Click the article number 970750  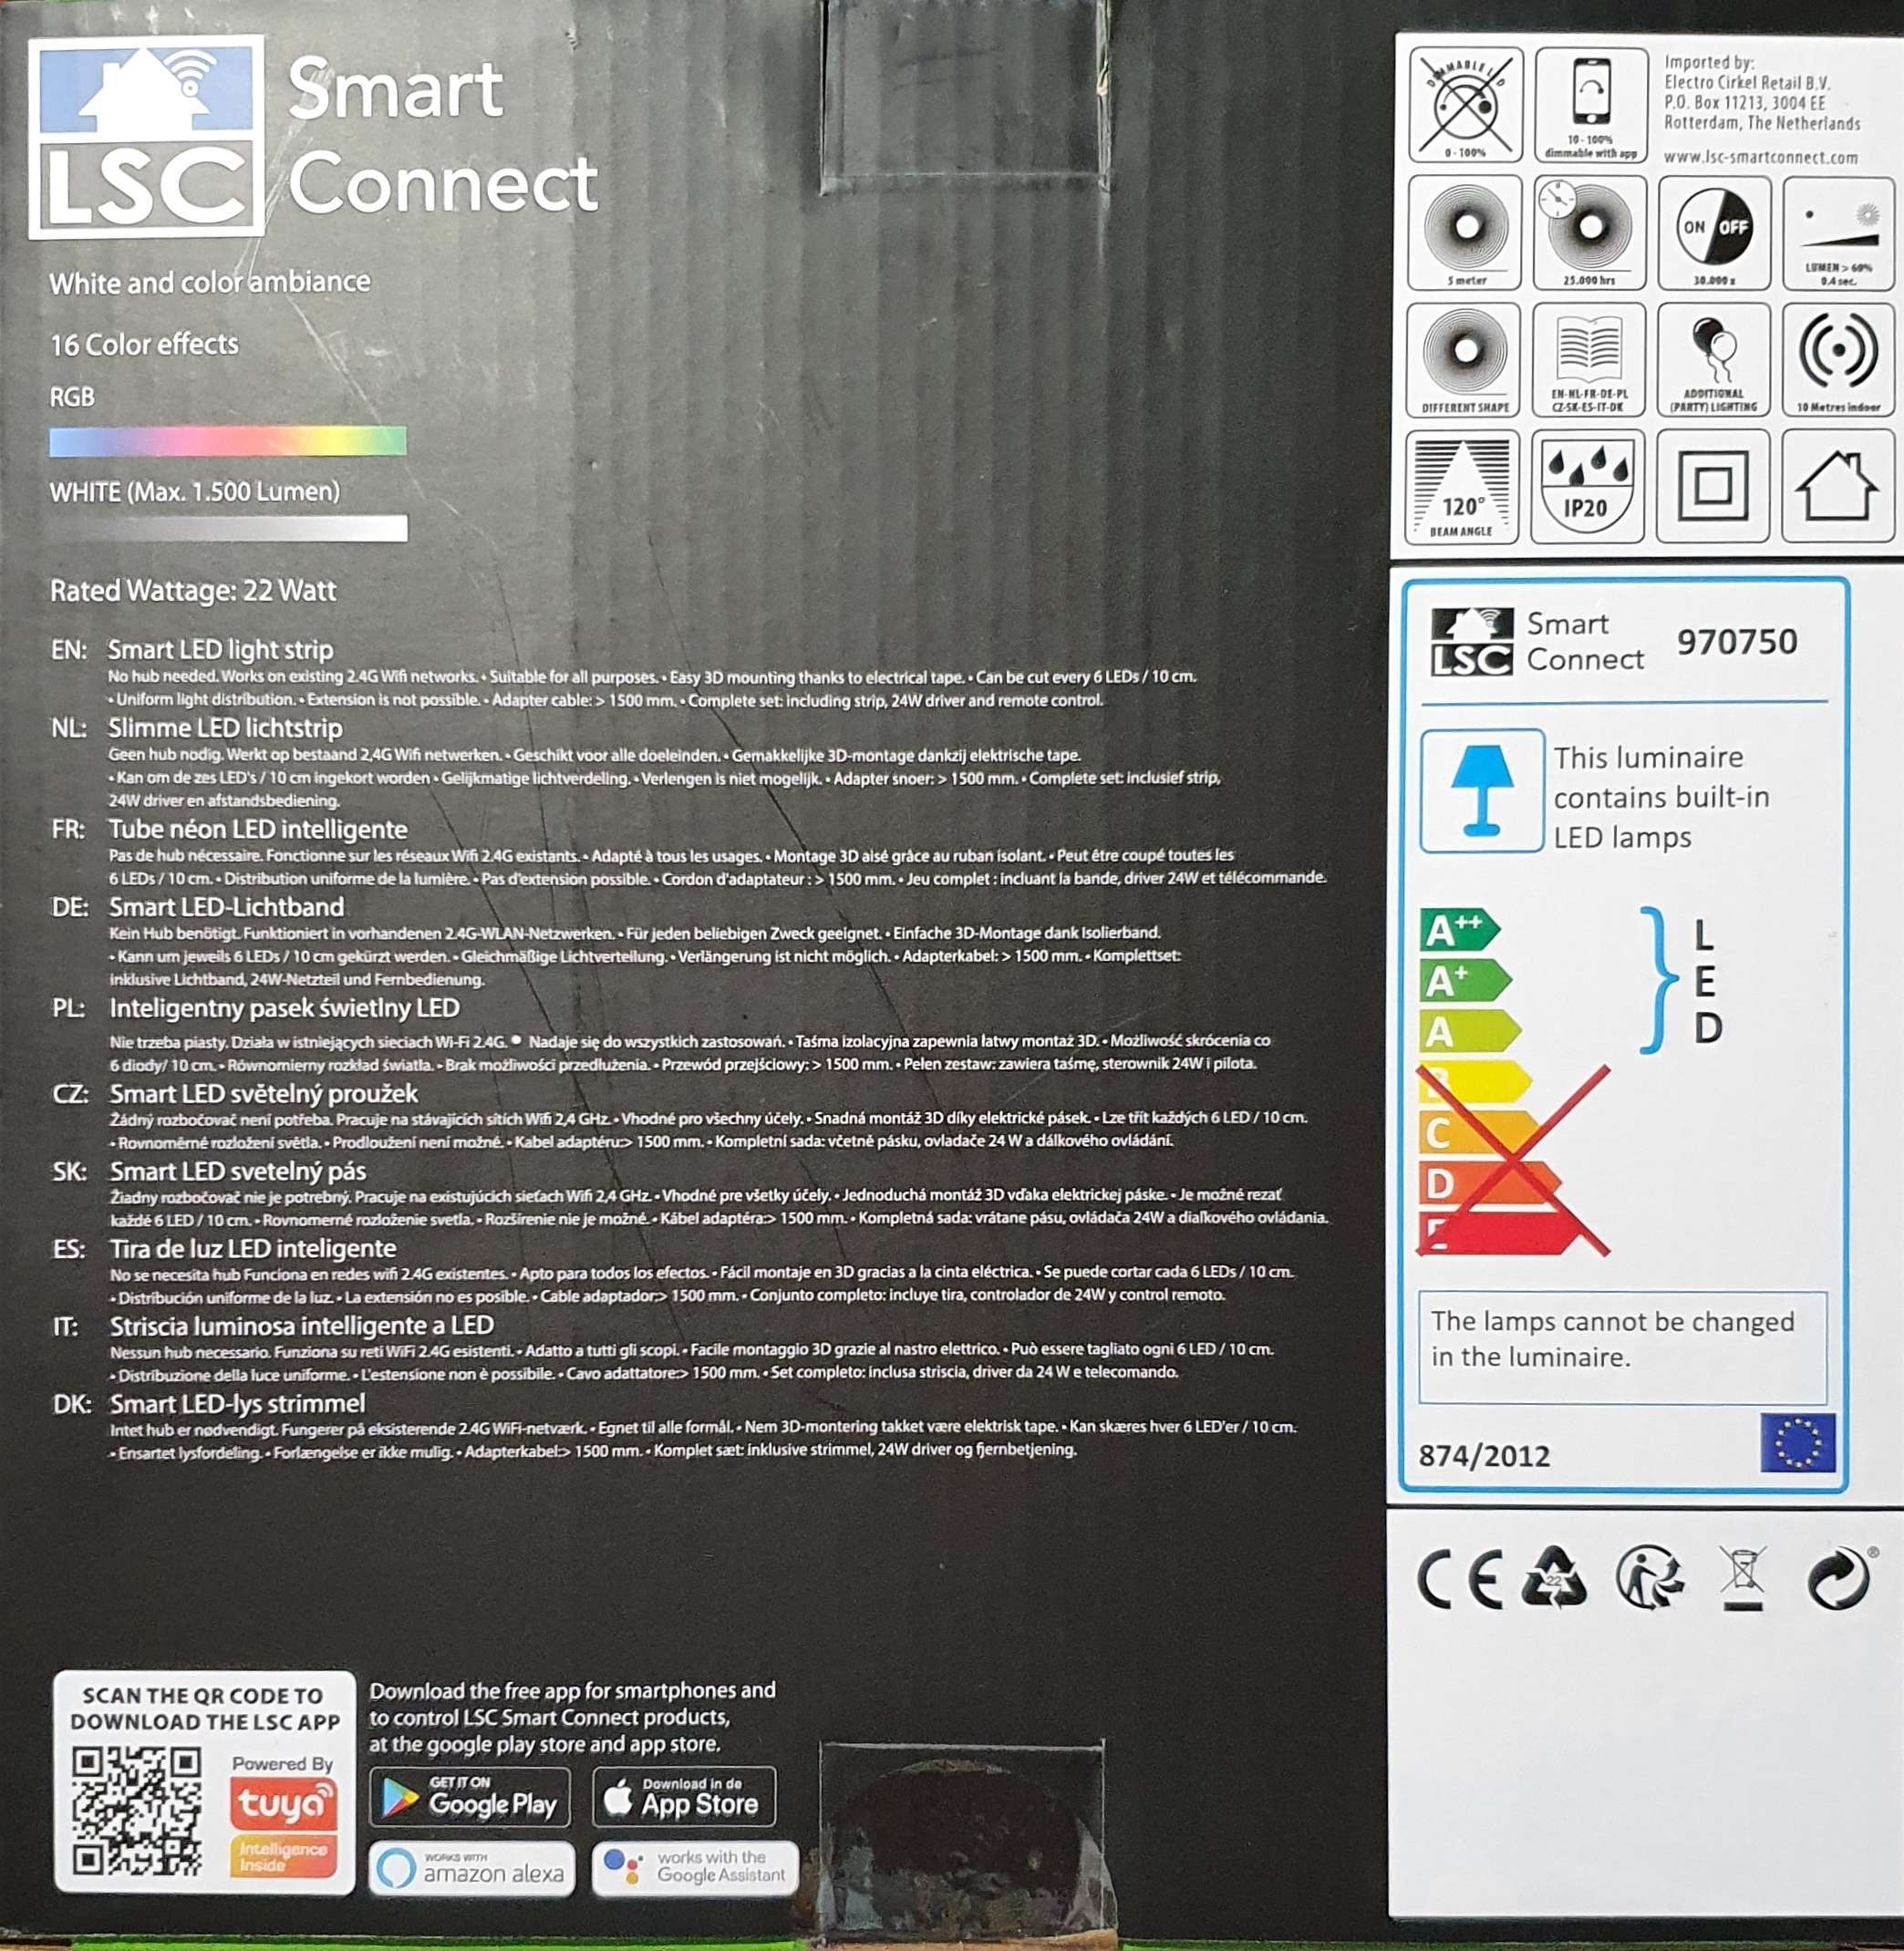pos(1737,642)
